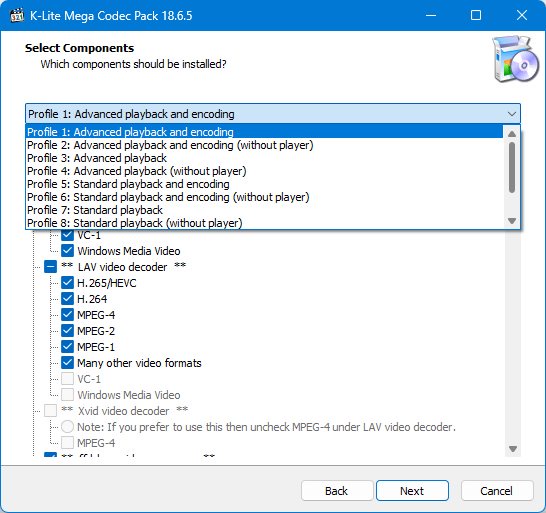The image size is (546, 513).
Task: Go Back to the previous step
Action: (x=337, y=491)
